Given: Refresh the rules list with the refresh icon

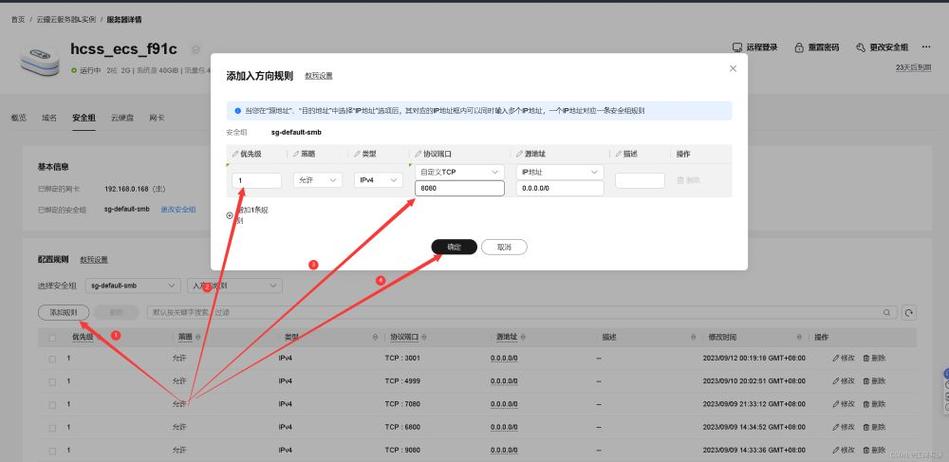Looking at the screenshot, I should point(908,312).
